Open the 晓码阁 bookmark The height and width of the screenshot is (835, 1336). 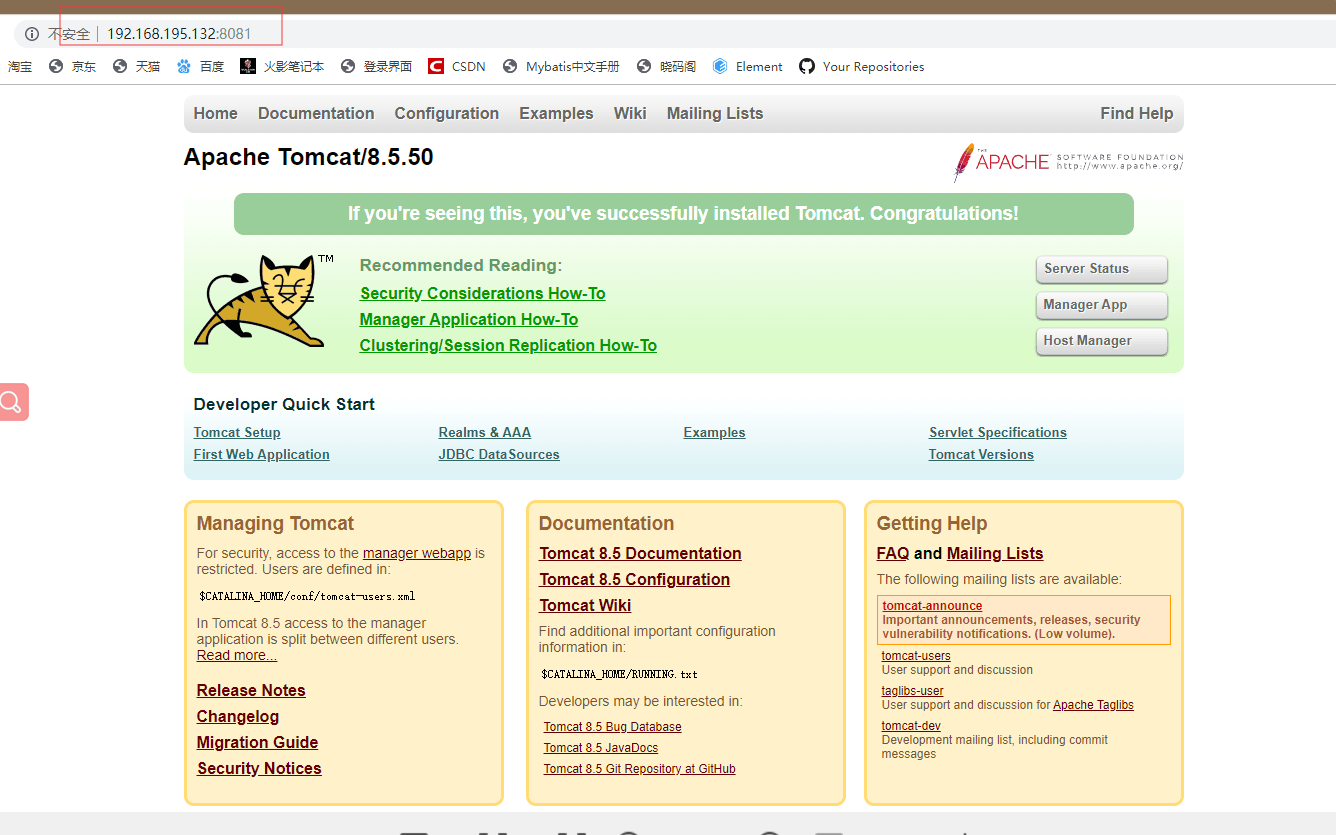click(667, 67)
